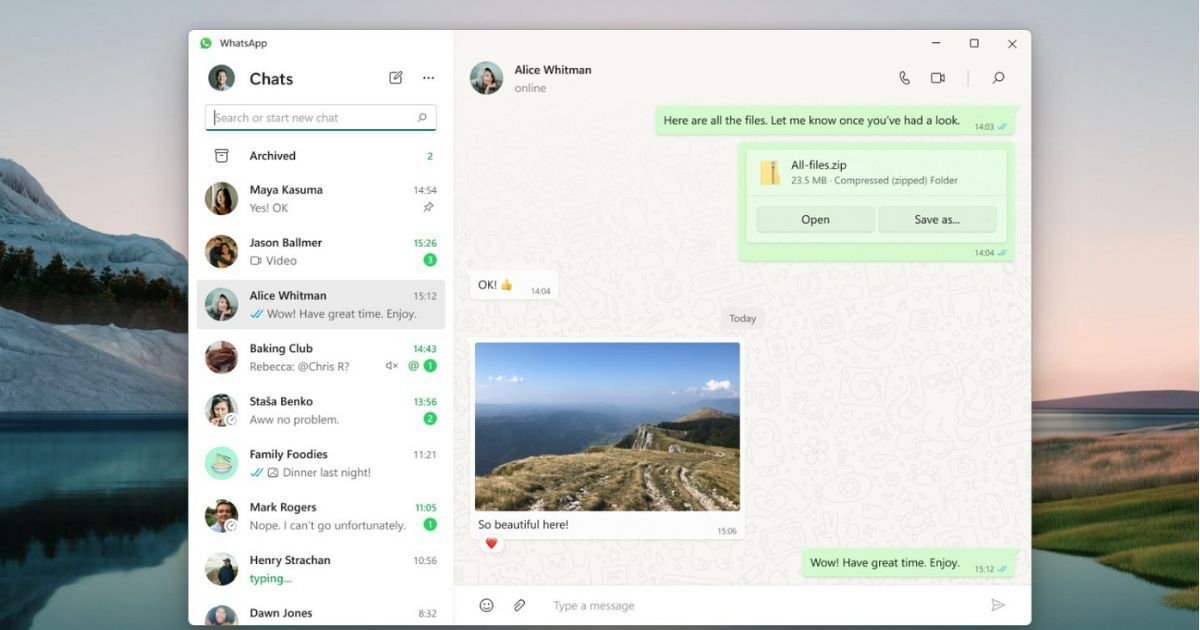Open the Staša Benko chat
Screen dimensions: 1200x630
click(x=321, y=410)
